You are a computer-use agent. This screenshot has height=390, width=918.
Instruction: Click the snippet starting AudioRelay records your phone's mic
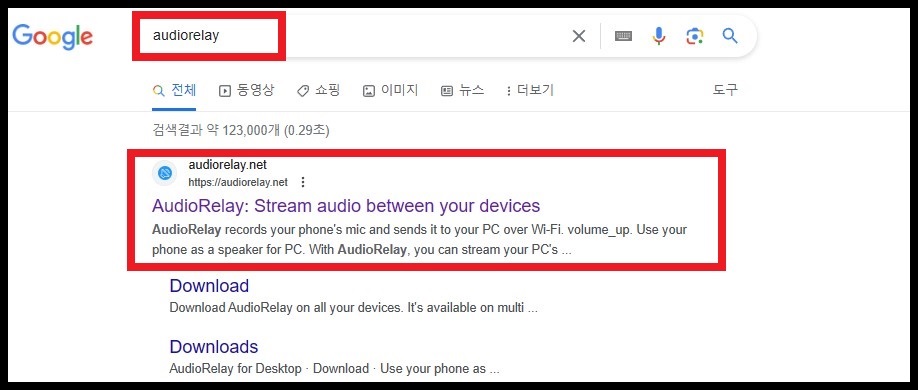tap(419, 240)
